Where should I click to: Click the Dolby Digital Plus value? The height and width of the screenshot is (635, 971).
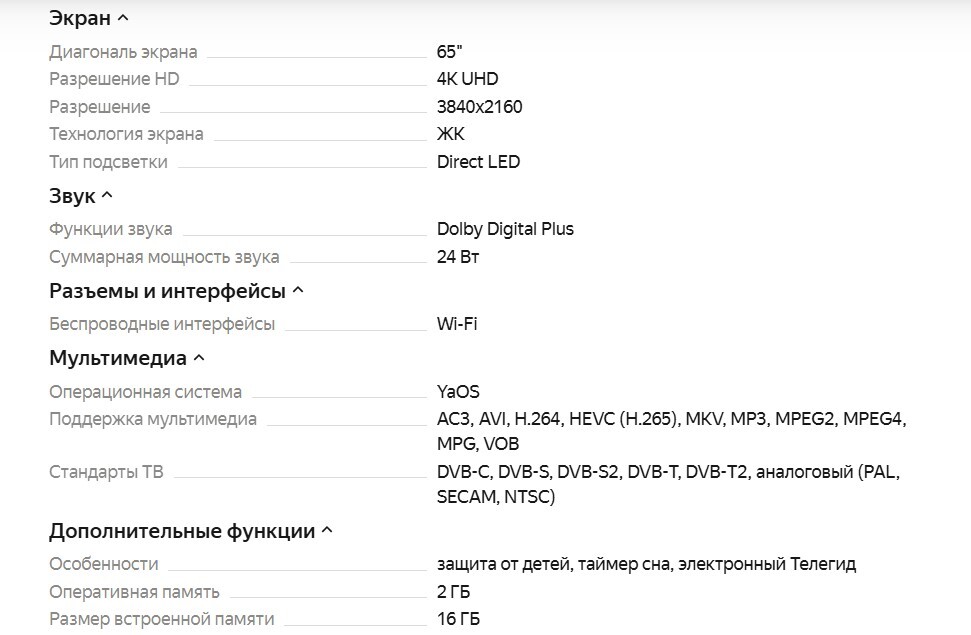505,229
